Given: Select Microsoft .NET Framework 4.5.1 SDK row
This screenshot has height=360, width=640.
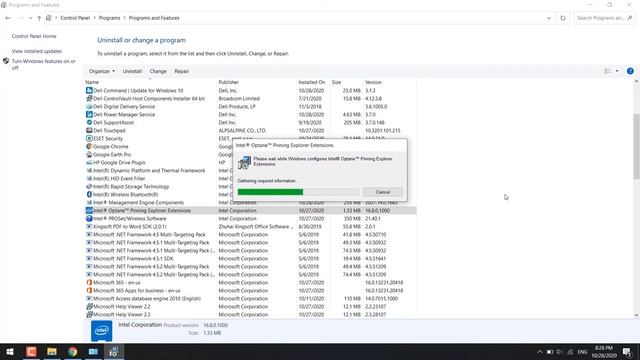Looking at the screenshot, I should pyautogui.click(x=251, y=258).
